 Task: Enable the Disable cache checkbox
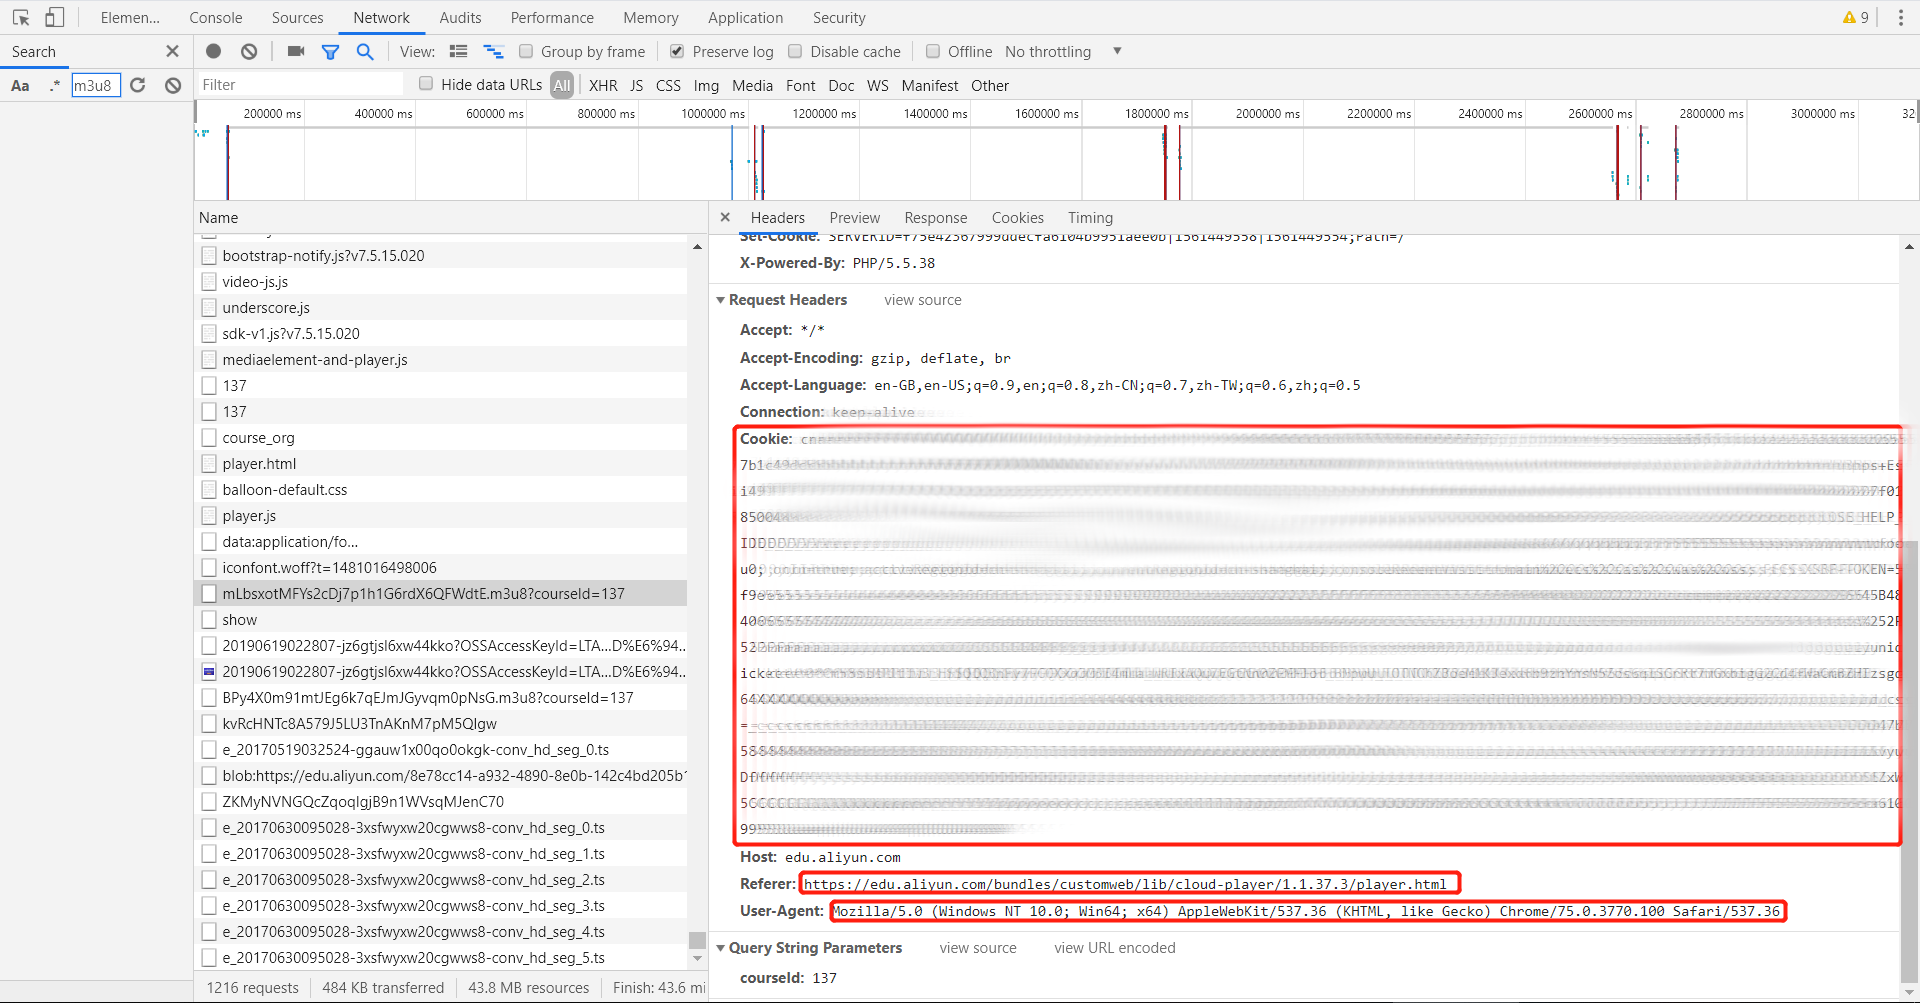795,51
